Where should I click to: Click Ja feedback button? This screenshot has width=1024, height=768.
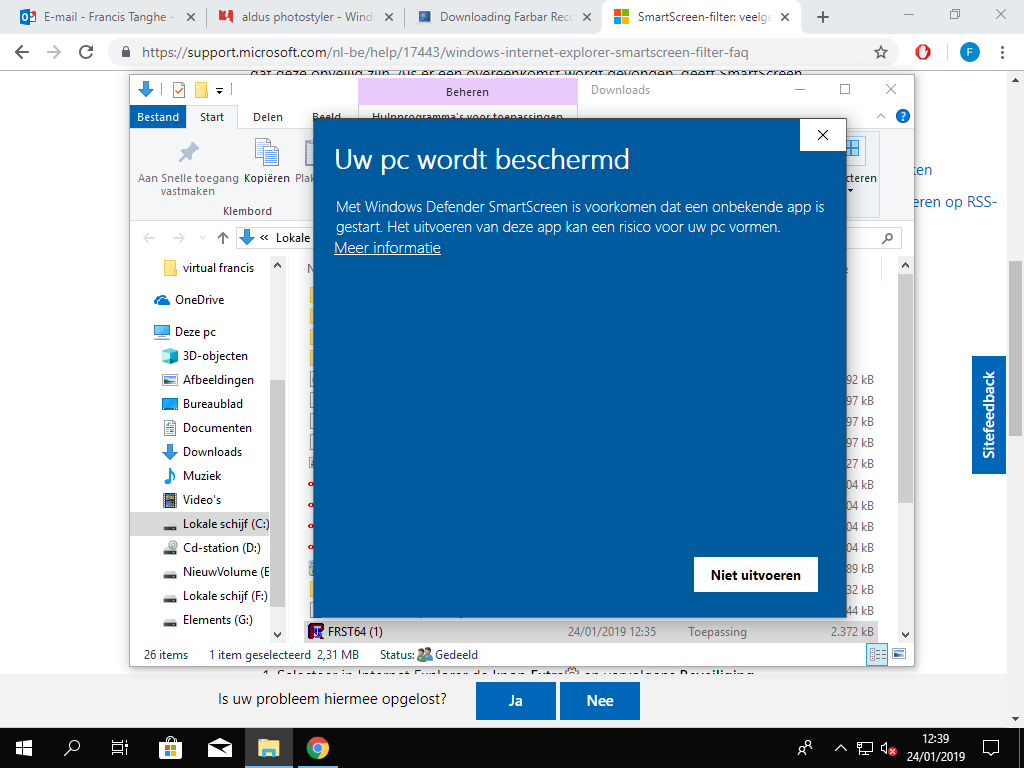(x=516, y=701)
